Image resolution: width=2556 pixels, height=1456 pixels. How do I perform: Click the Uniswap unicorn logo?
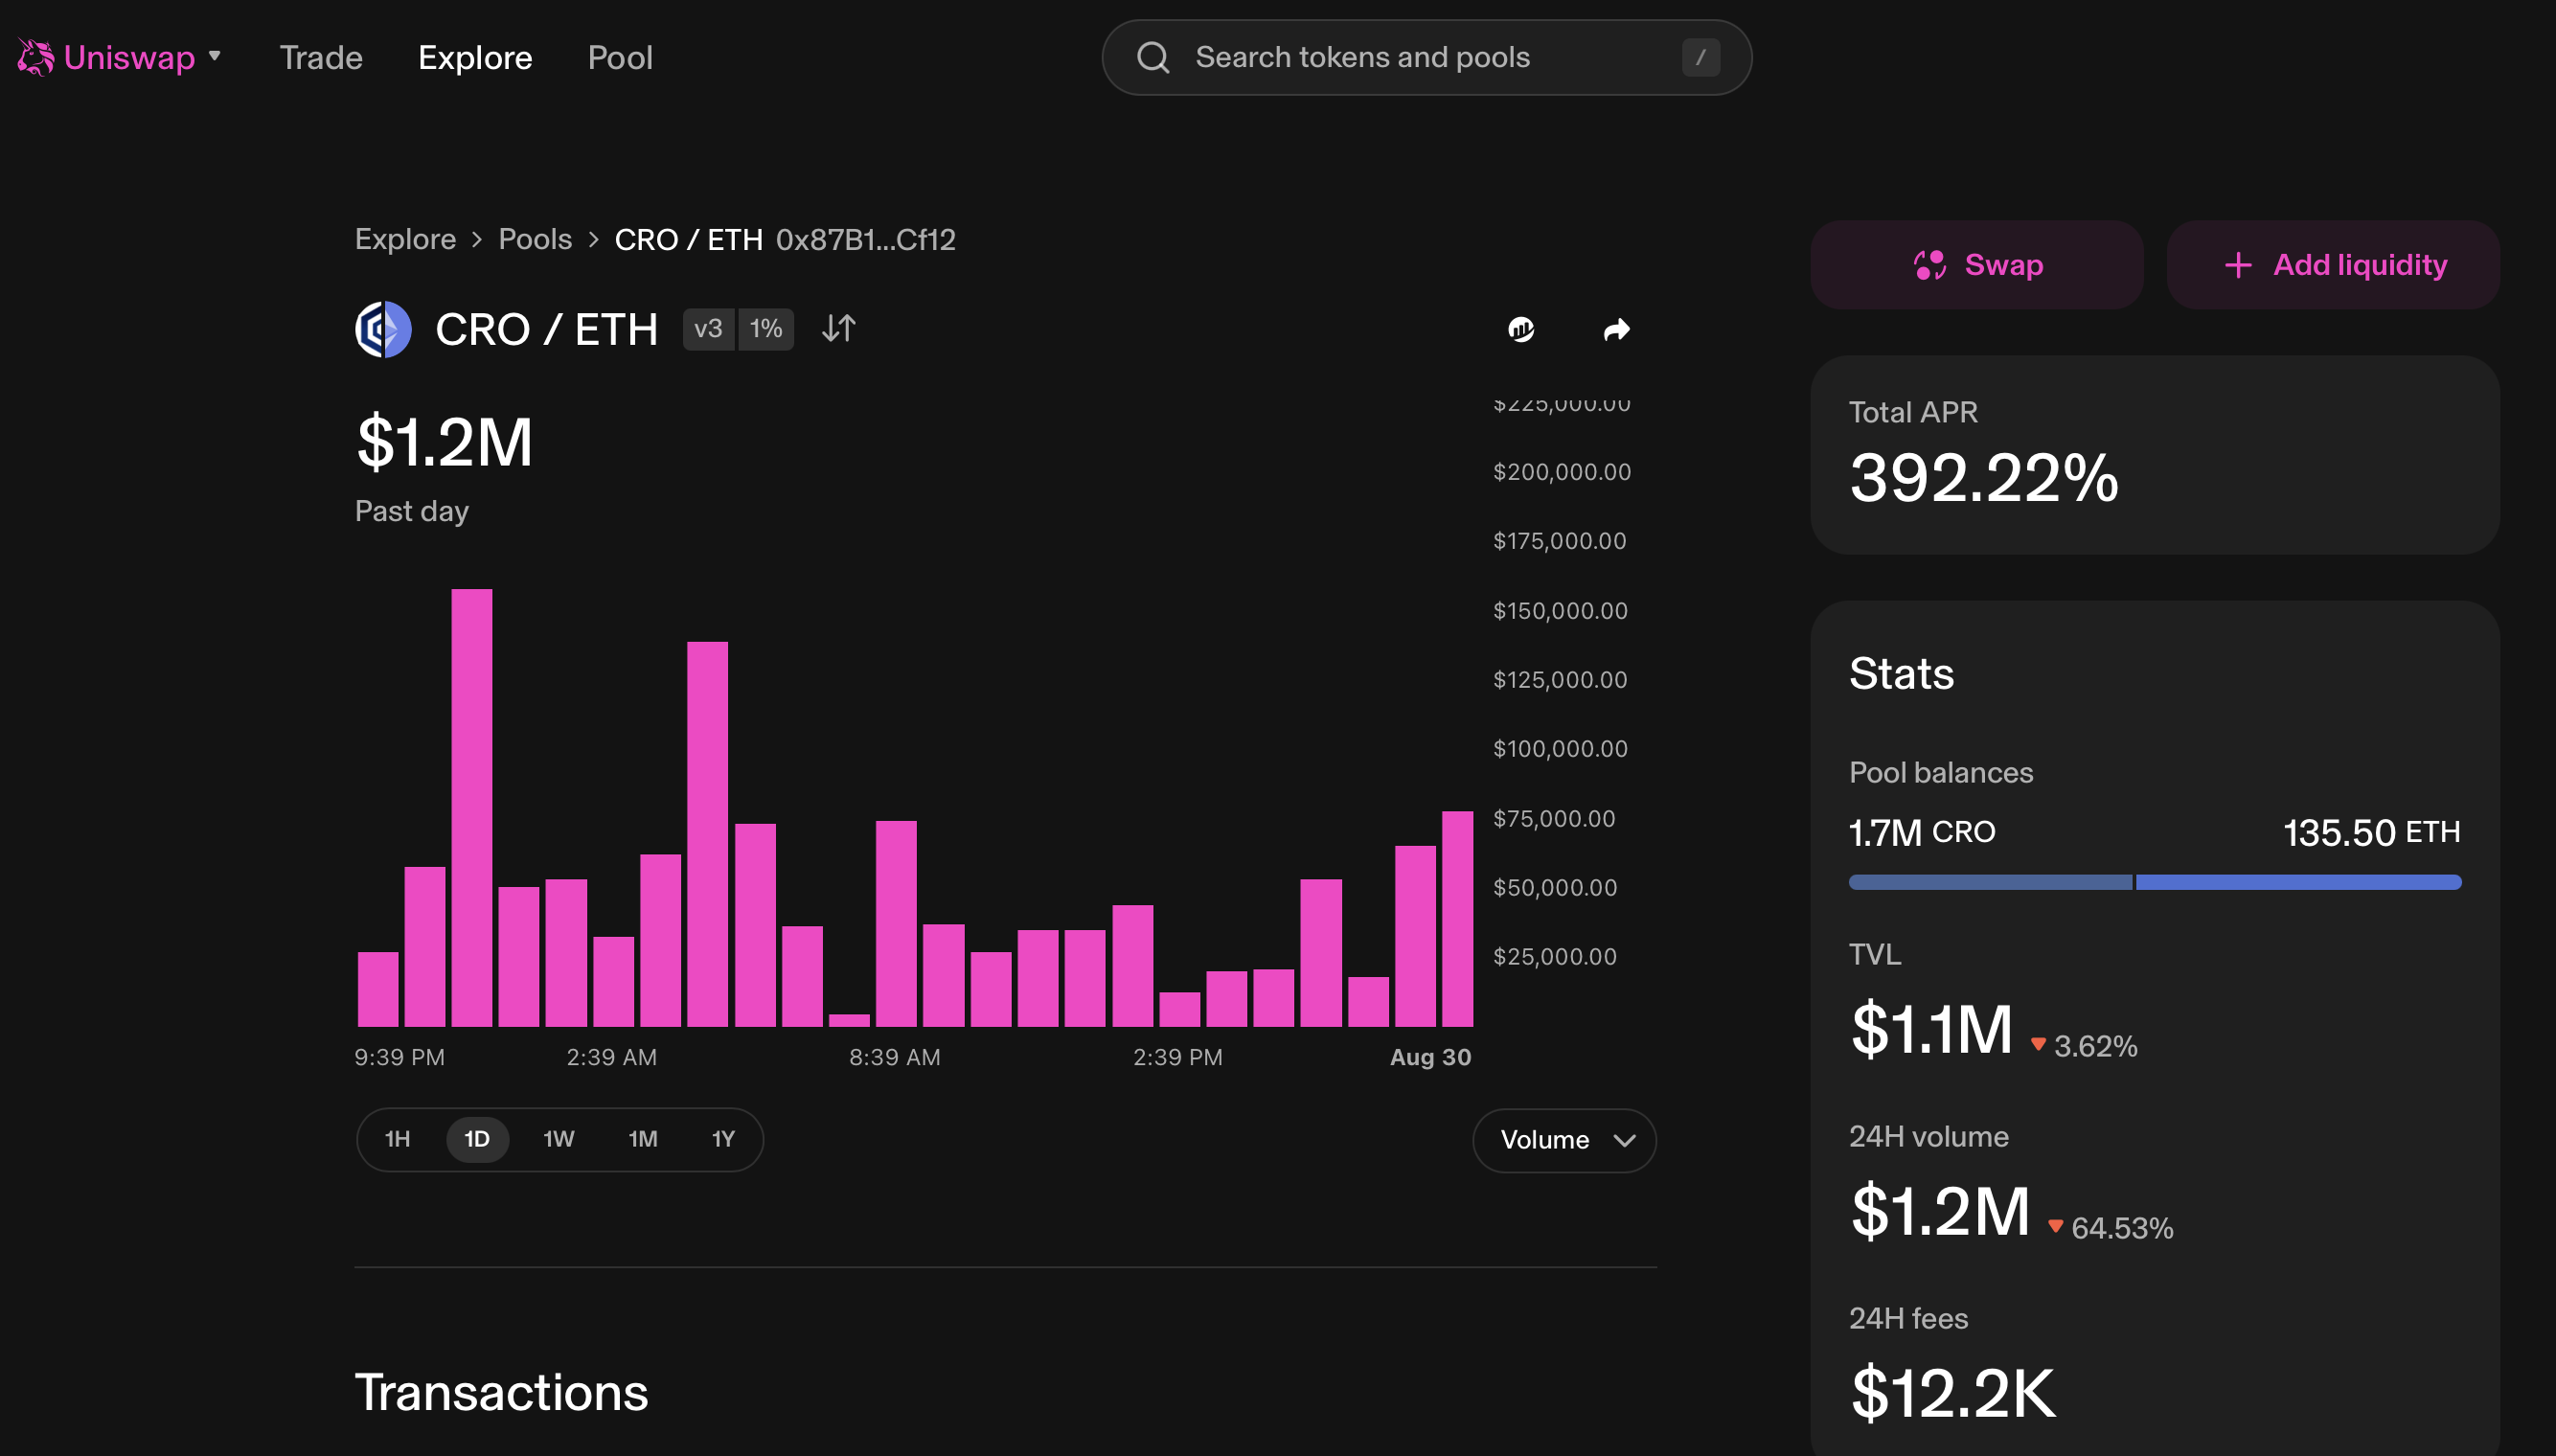35,57
